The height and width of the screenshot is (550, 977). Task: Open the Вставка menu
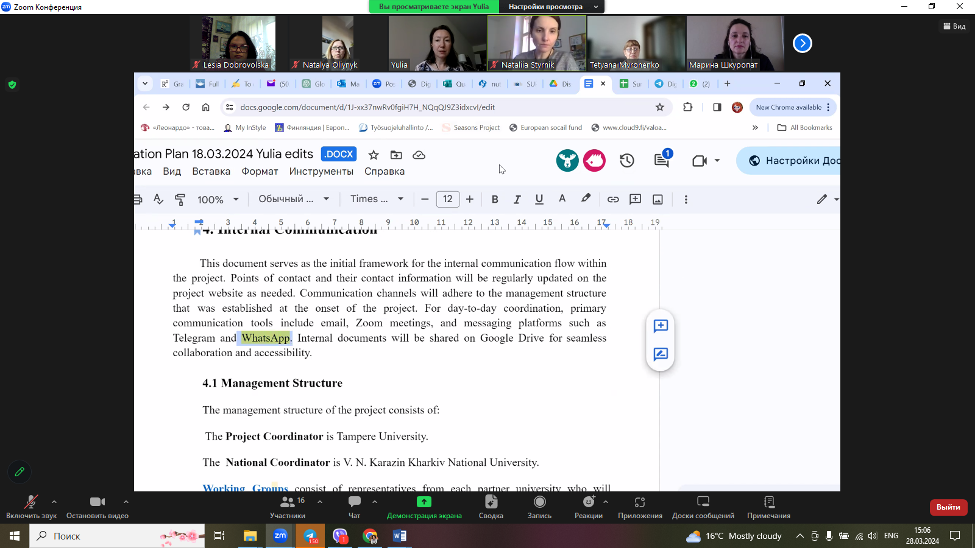[211, 171]
